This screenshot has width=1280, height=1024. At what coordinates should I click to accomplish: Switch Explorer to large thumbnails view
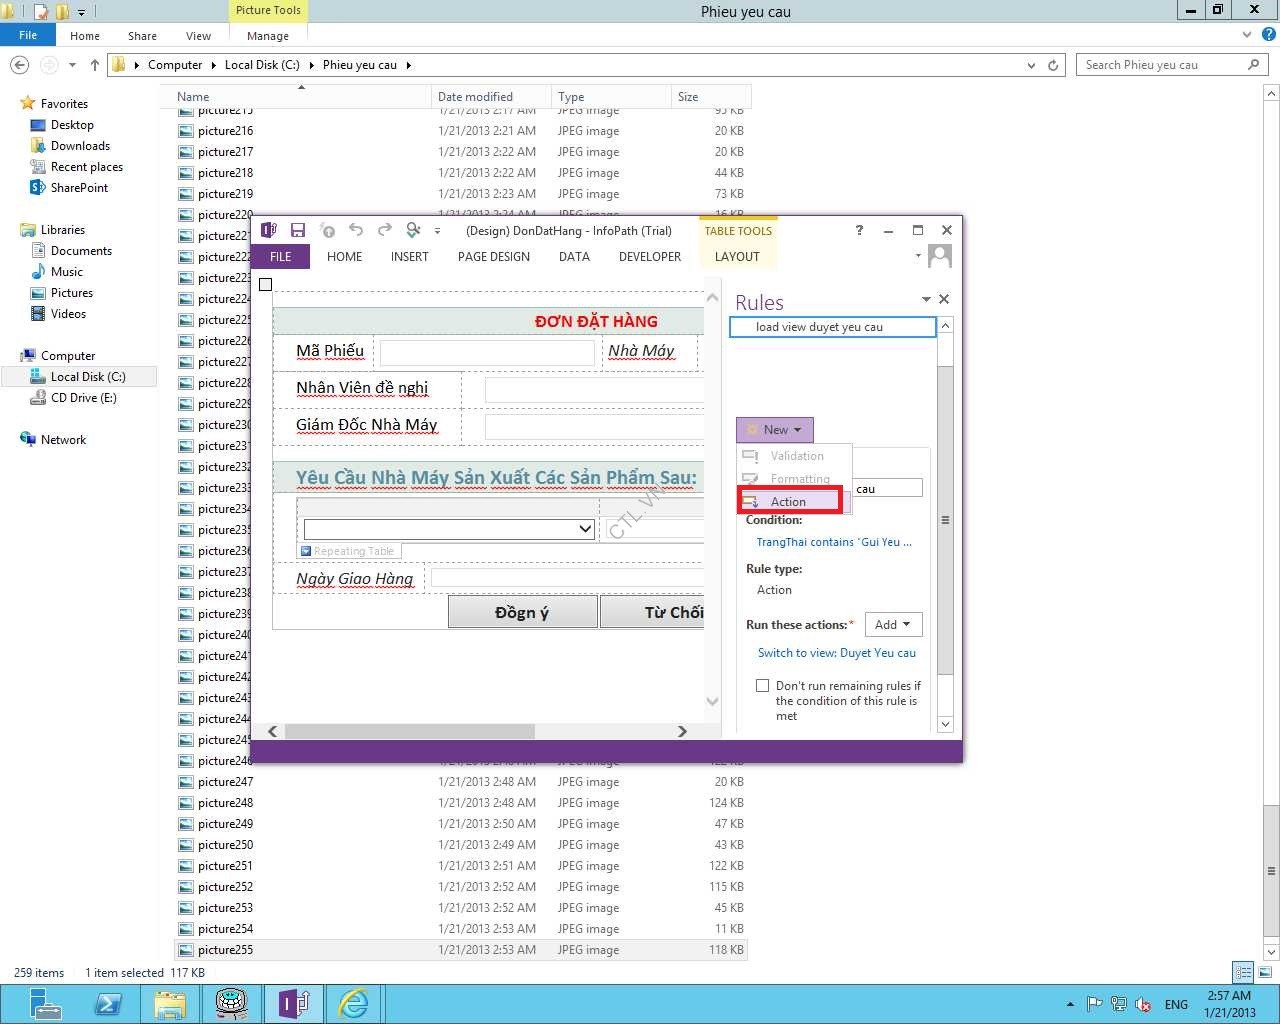click(1264, 972)
